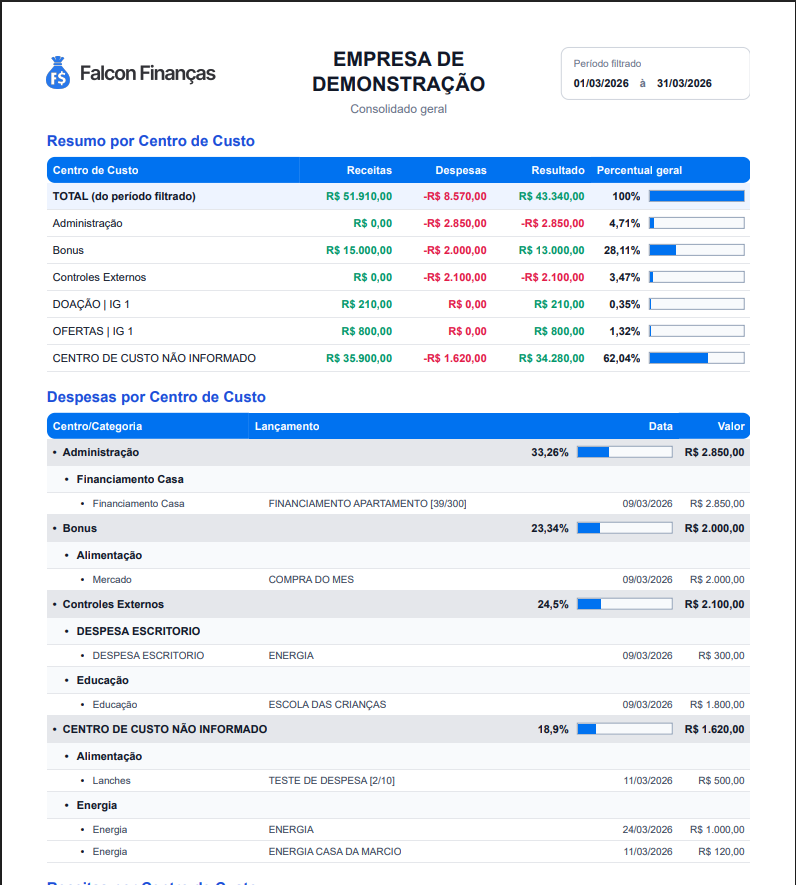Click Controles Externos percentage 3,47%
The height and width of the screenshot is (885, 796).
pos(624,277)
